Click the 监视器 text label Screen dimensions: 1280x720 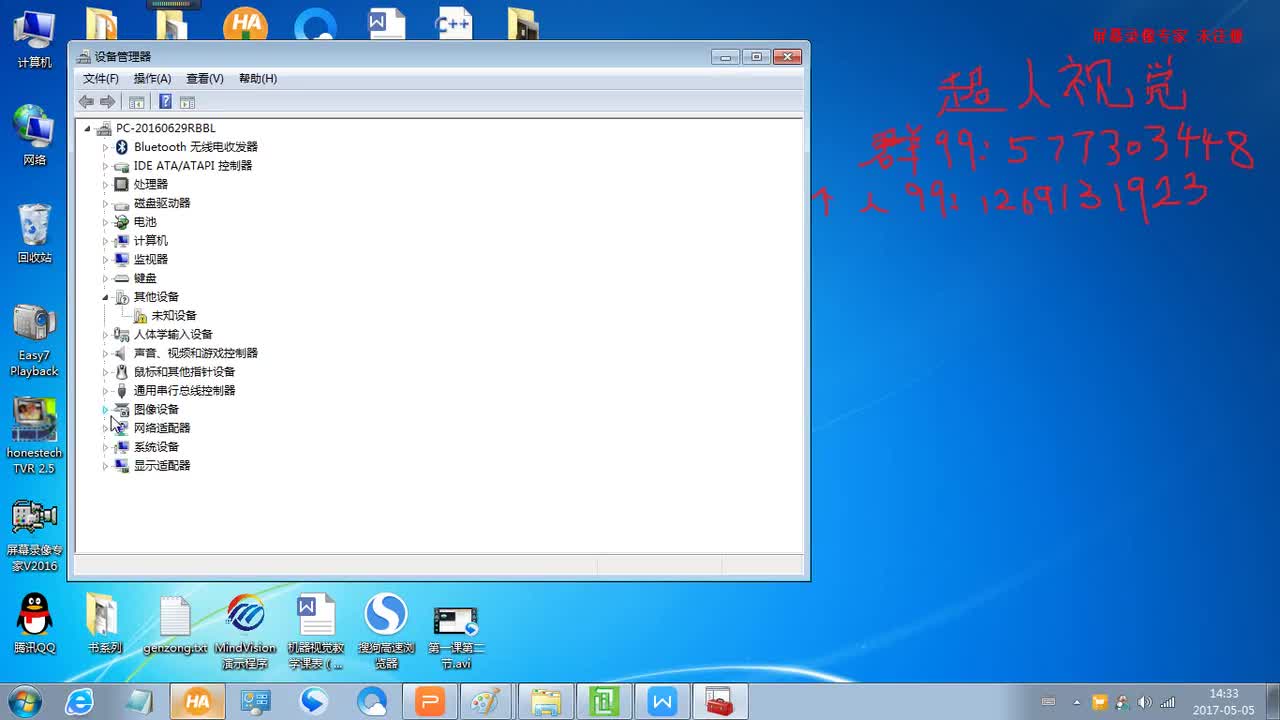151,259
